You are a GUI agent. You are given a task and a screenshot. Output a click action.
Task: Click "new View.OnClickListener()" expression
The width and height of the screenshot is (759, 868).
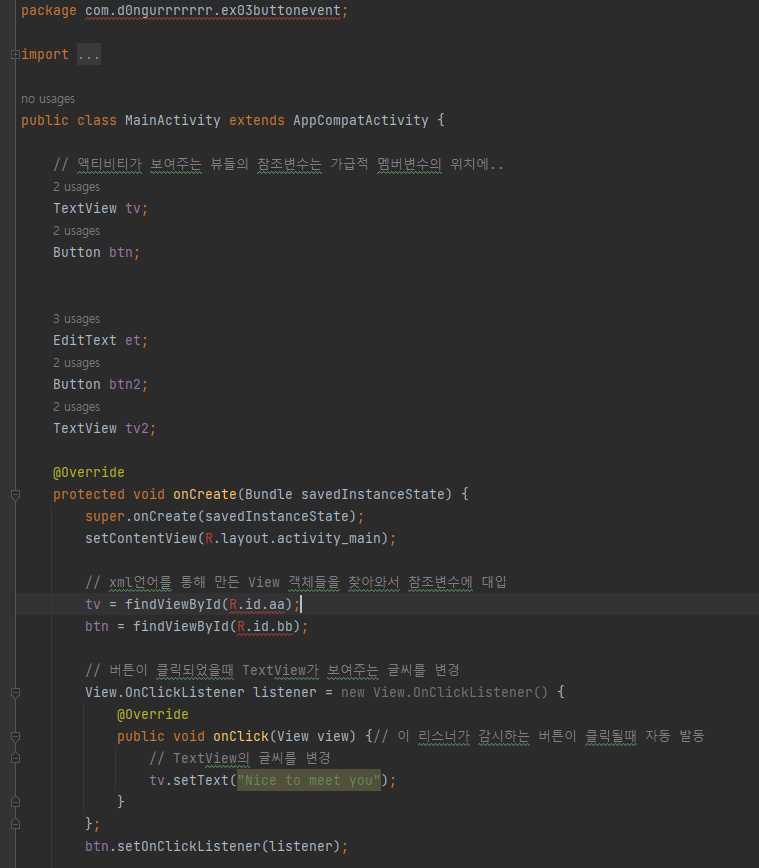click(x=445, y=693)
